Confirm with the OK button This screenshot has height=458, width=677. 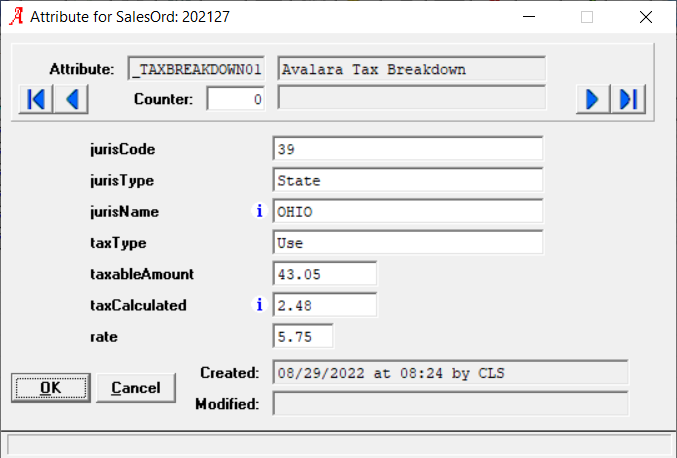(x=51, y=388)
